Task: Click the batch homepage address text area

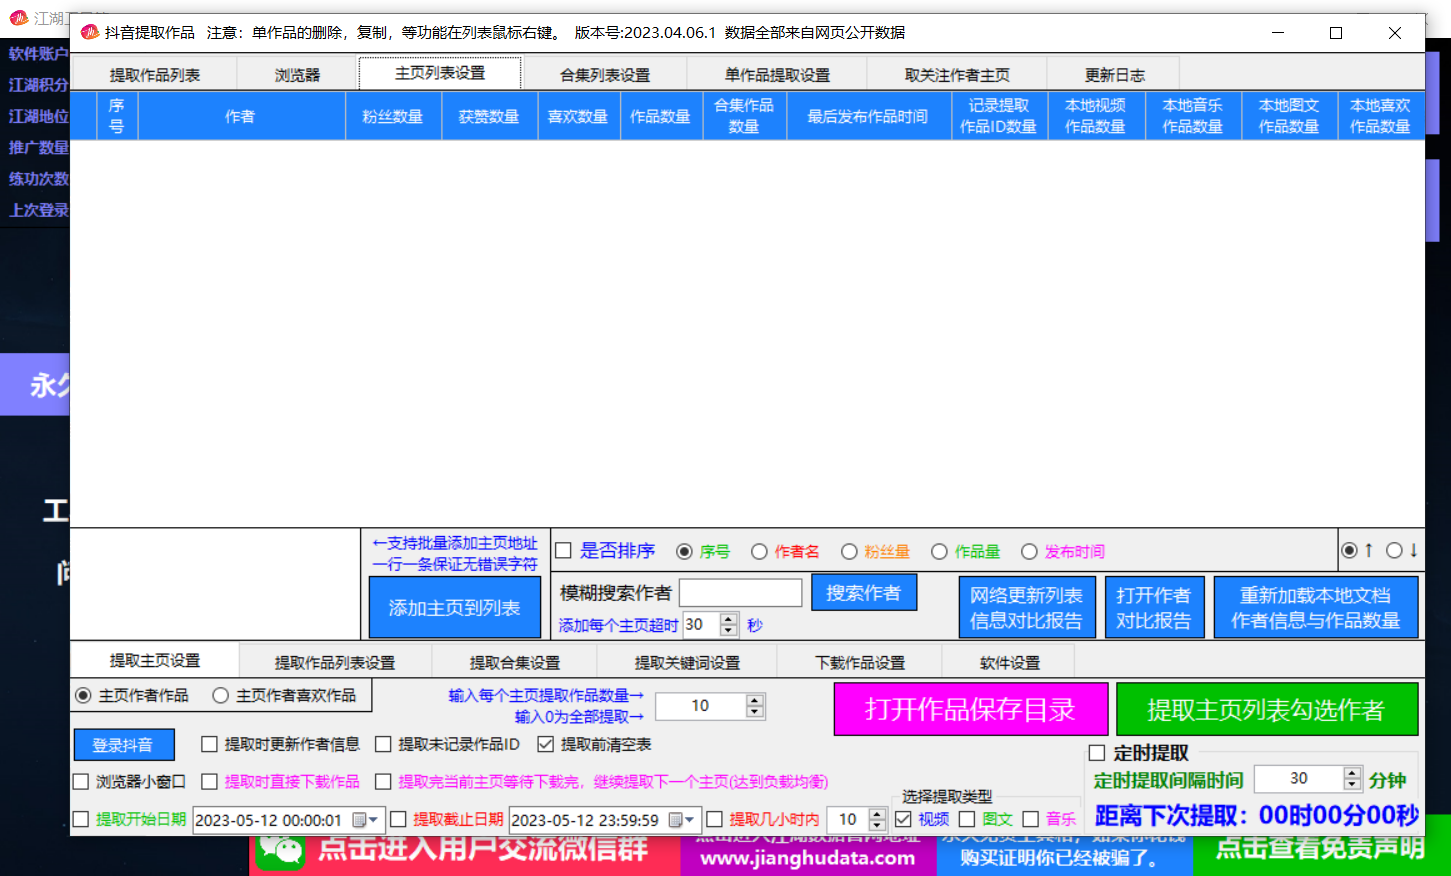Action: click(x=215, y=584)
